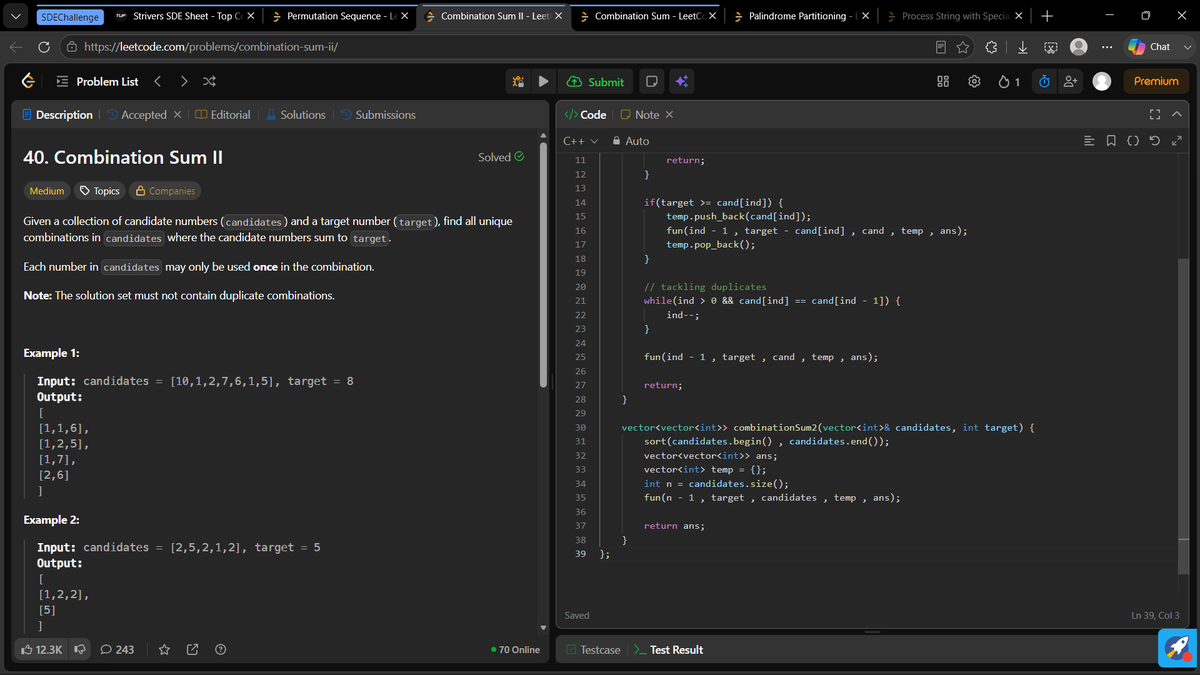Maximize the code panel with fullscreen icon
This screenshot has height=675, width=1200.
tap(1155, 115)
